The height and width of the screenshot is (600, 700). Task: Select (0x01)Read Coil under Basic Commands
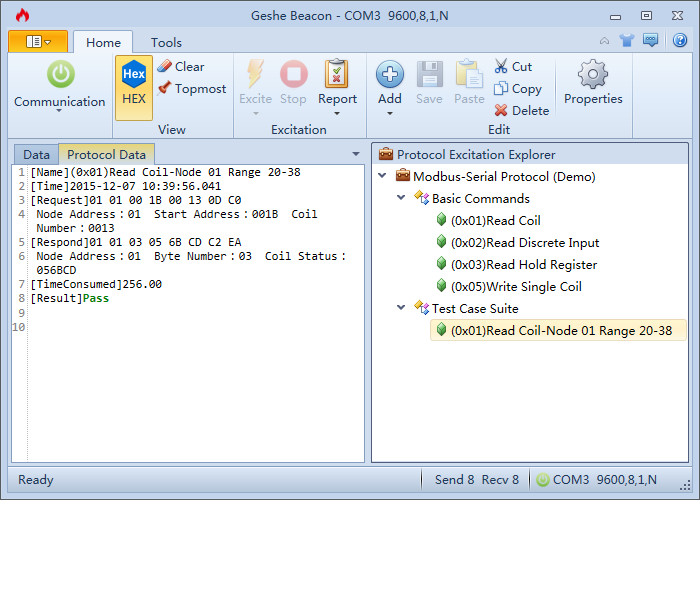[x=496, y=220]
